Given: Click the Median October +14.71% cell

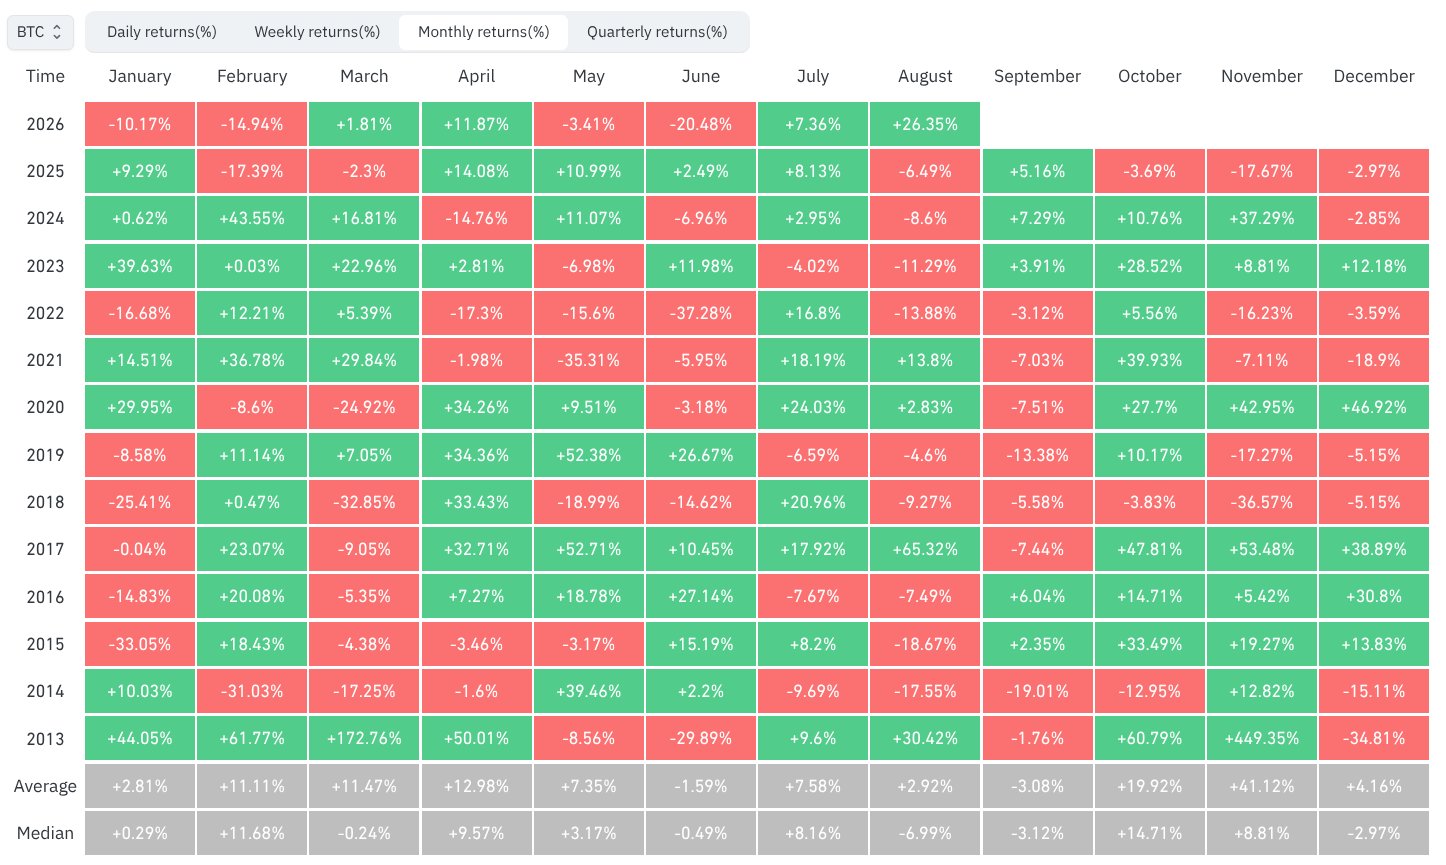Looking at the screenshot, I should tap(1150, 833).
